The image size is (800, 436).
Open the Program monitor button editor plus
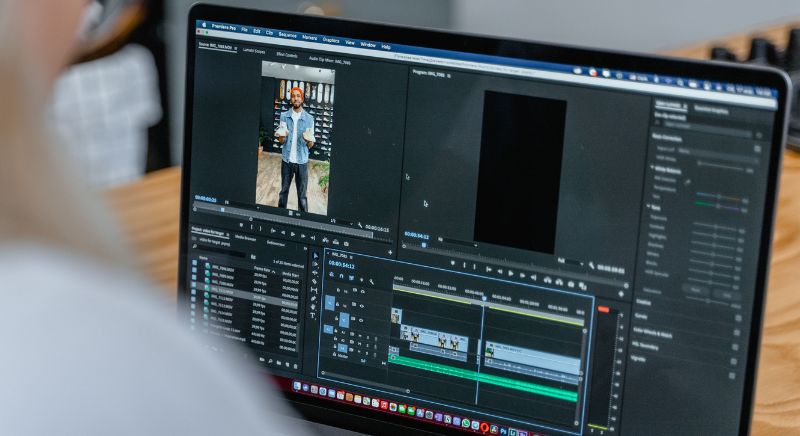[x=621, y=294]
